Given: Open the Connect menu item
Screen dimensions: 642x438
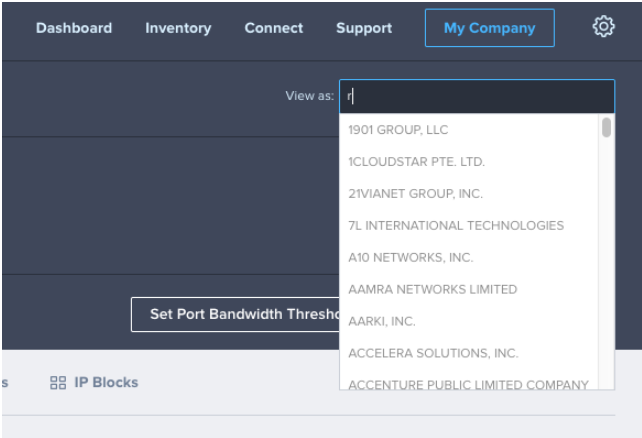Looking at the screenshot, I should coord(274,28).
